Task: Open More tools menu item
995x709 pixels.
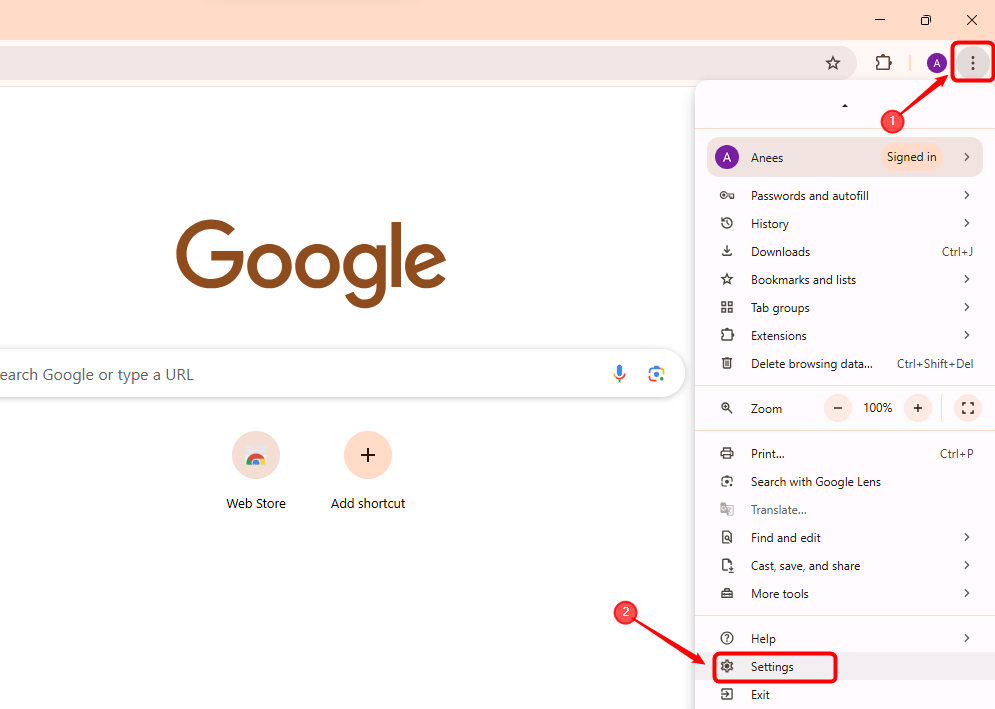Action: coord(845,593)
